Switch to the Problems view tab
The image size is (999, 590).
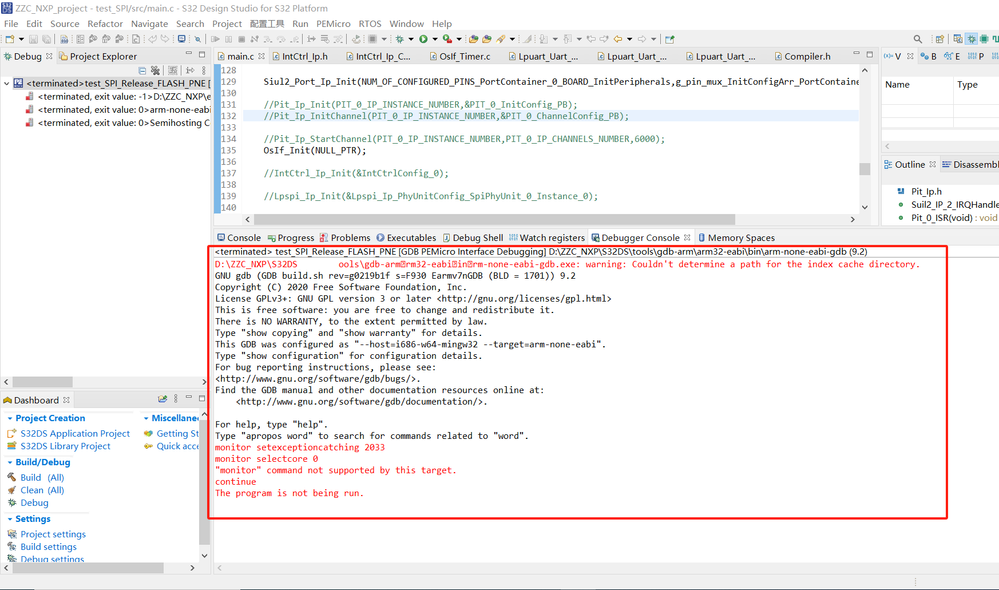pos(345,237)
